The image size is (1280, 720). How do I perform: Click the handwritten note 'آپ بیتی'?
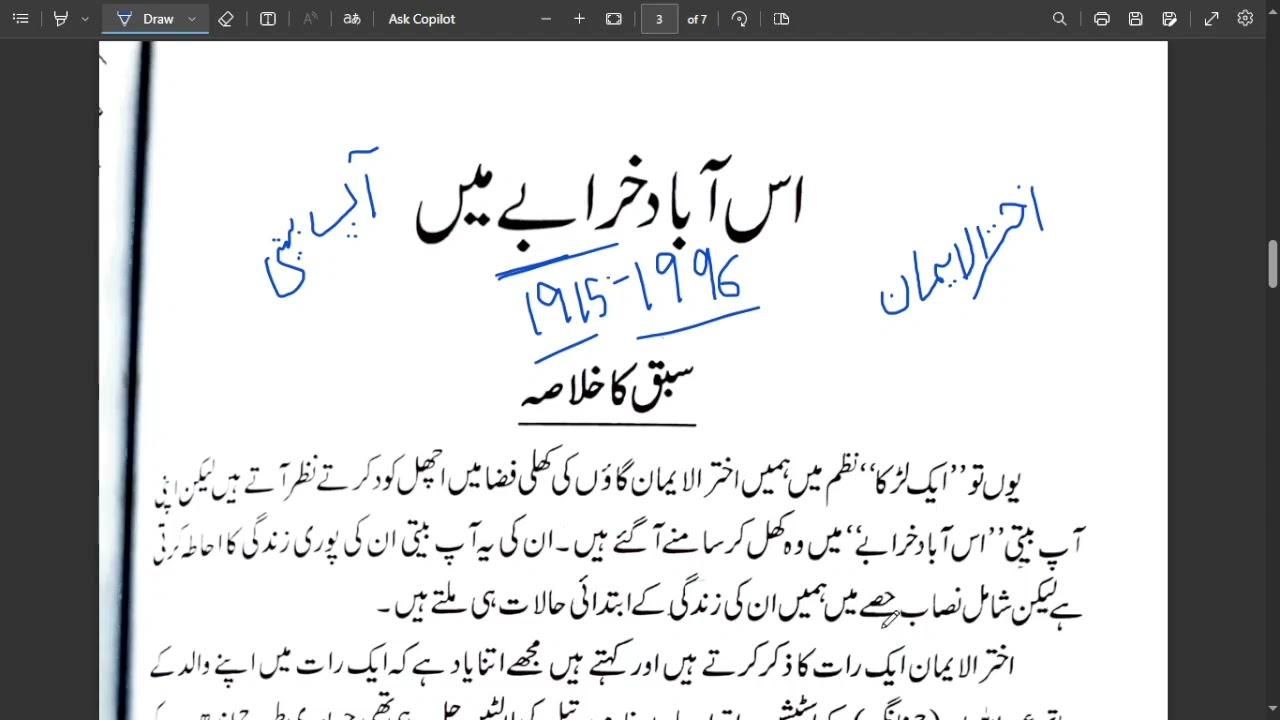tap(320, 222)
